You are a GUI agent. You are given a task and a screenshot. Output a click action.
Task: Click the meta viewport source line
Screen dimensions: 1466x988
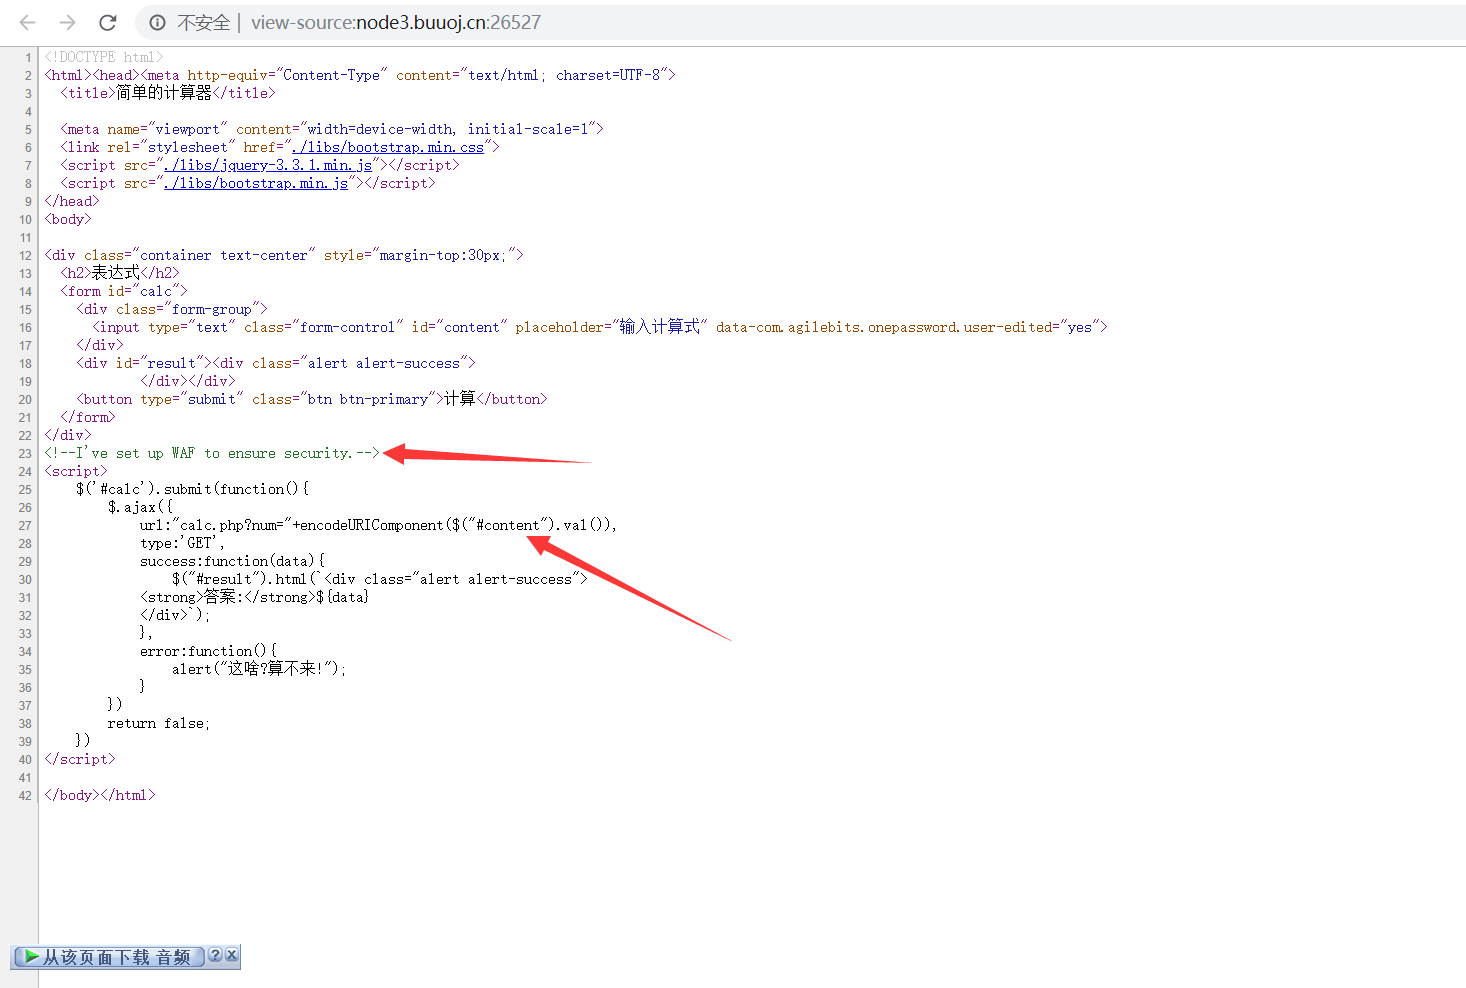click(332, 129)
